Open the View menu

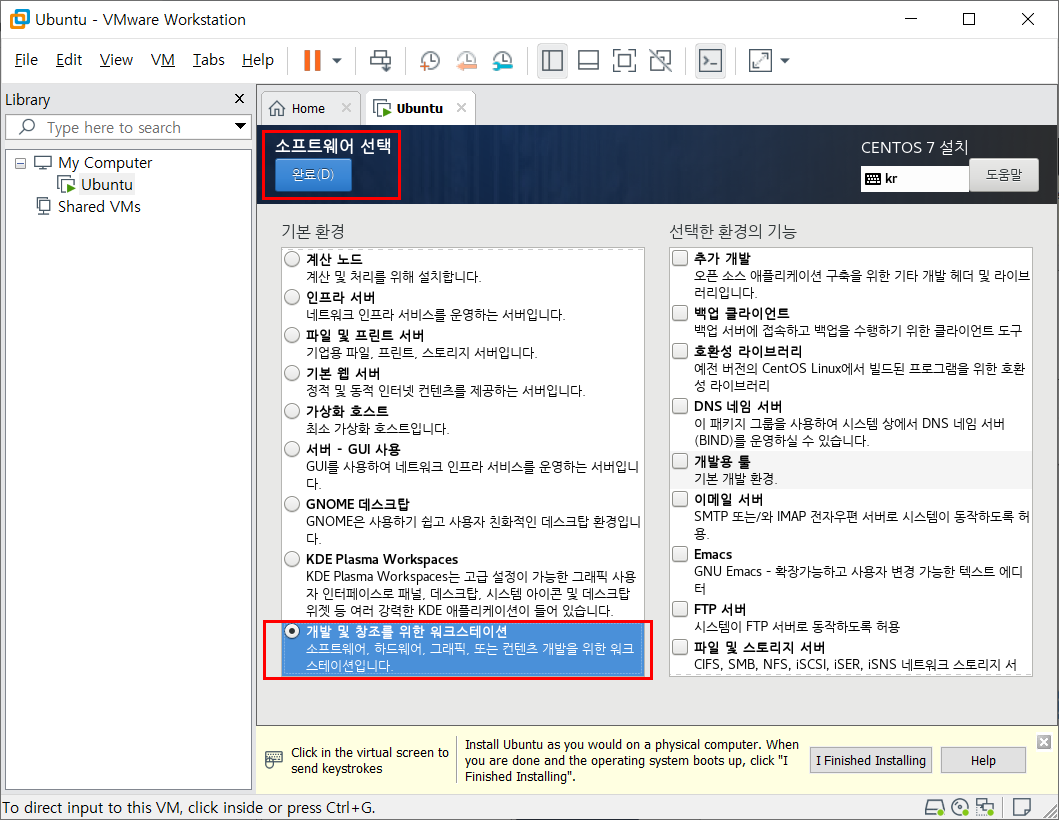(x=116, y=59)
